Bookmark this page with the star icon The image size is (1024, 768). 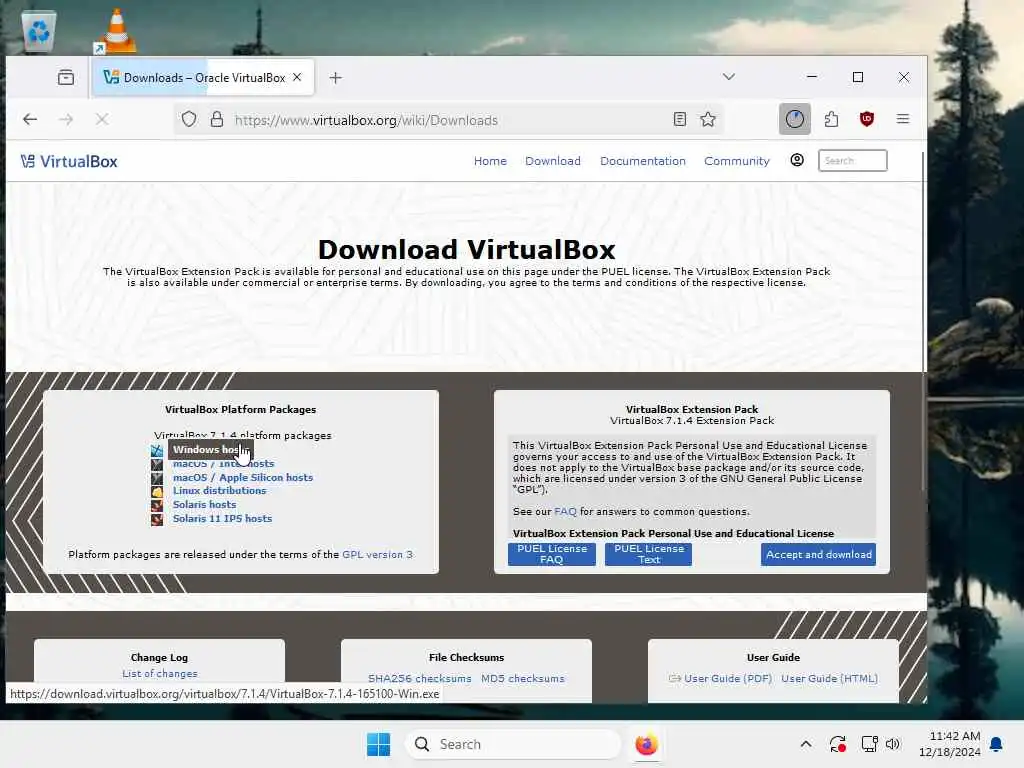[x=708, y=120]
